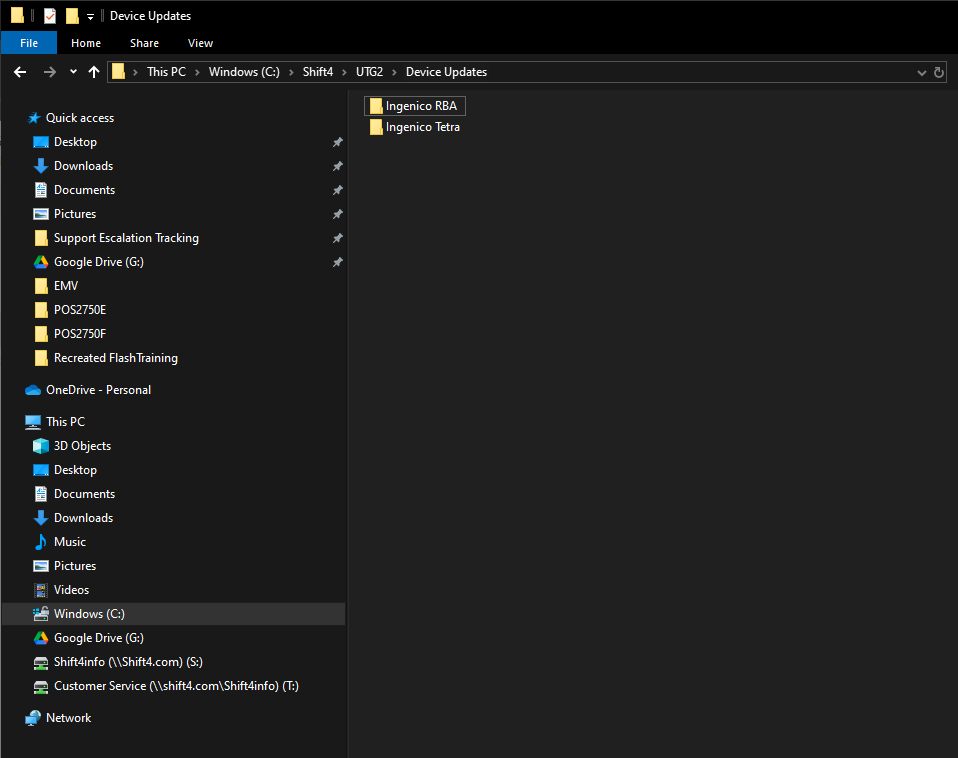
Task: Open the File menu
Action: 29,43
